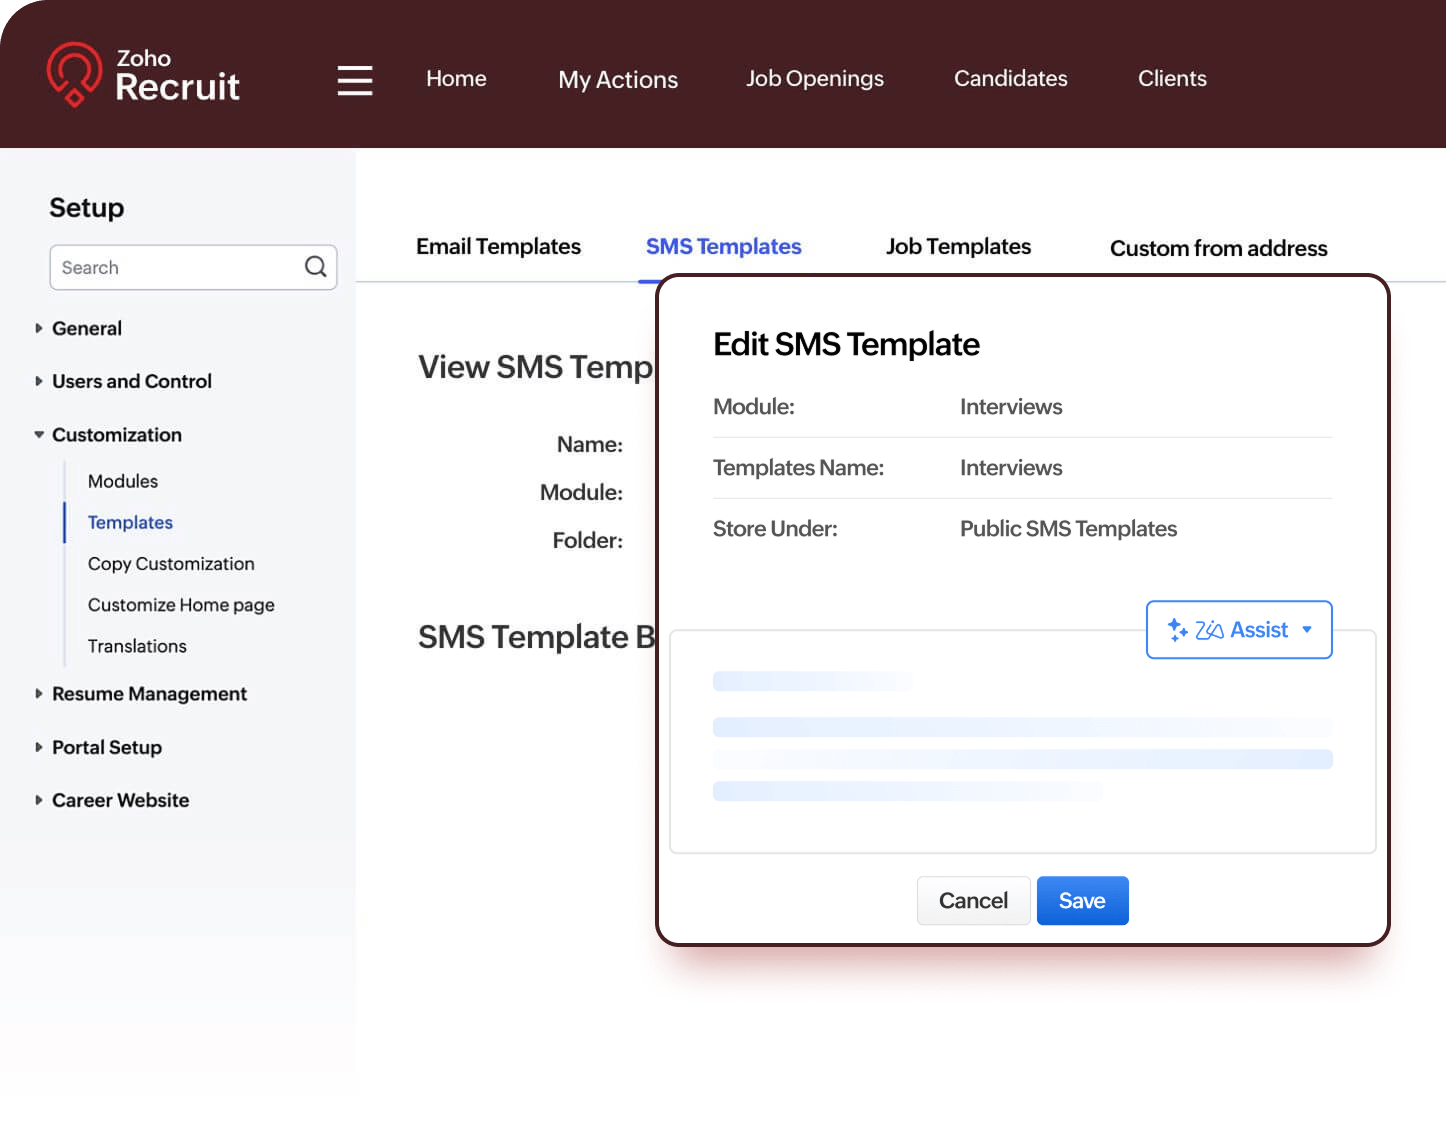Click the search magnifier icon in Setup
Viewport: 1446px width, 1140px height.
pos(316,266)
